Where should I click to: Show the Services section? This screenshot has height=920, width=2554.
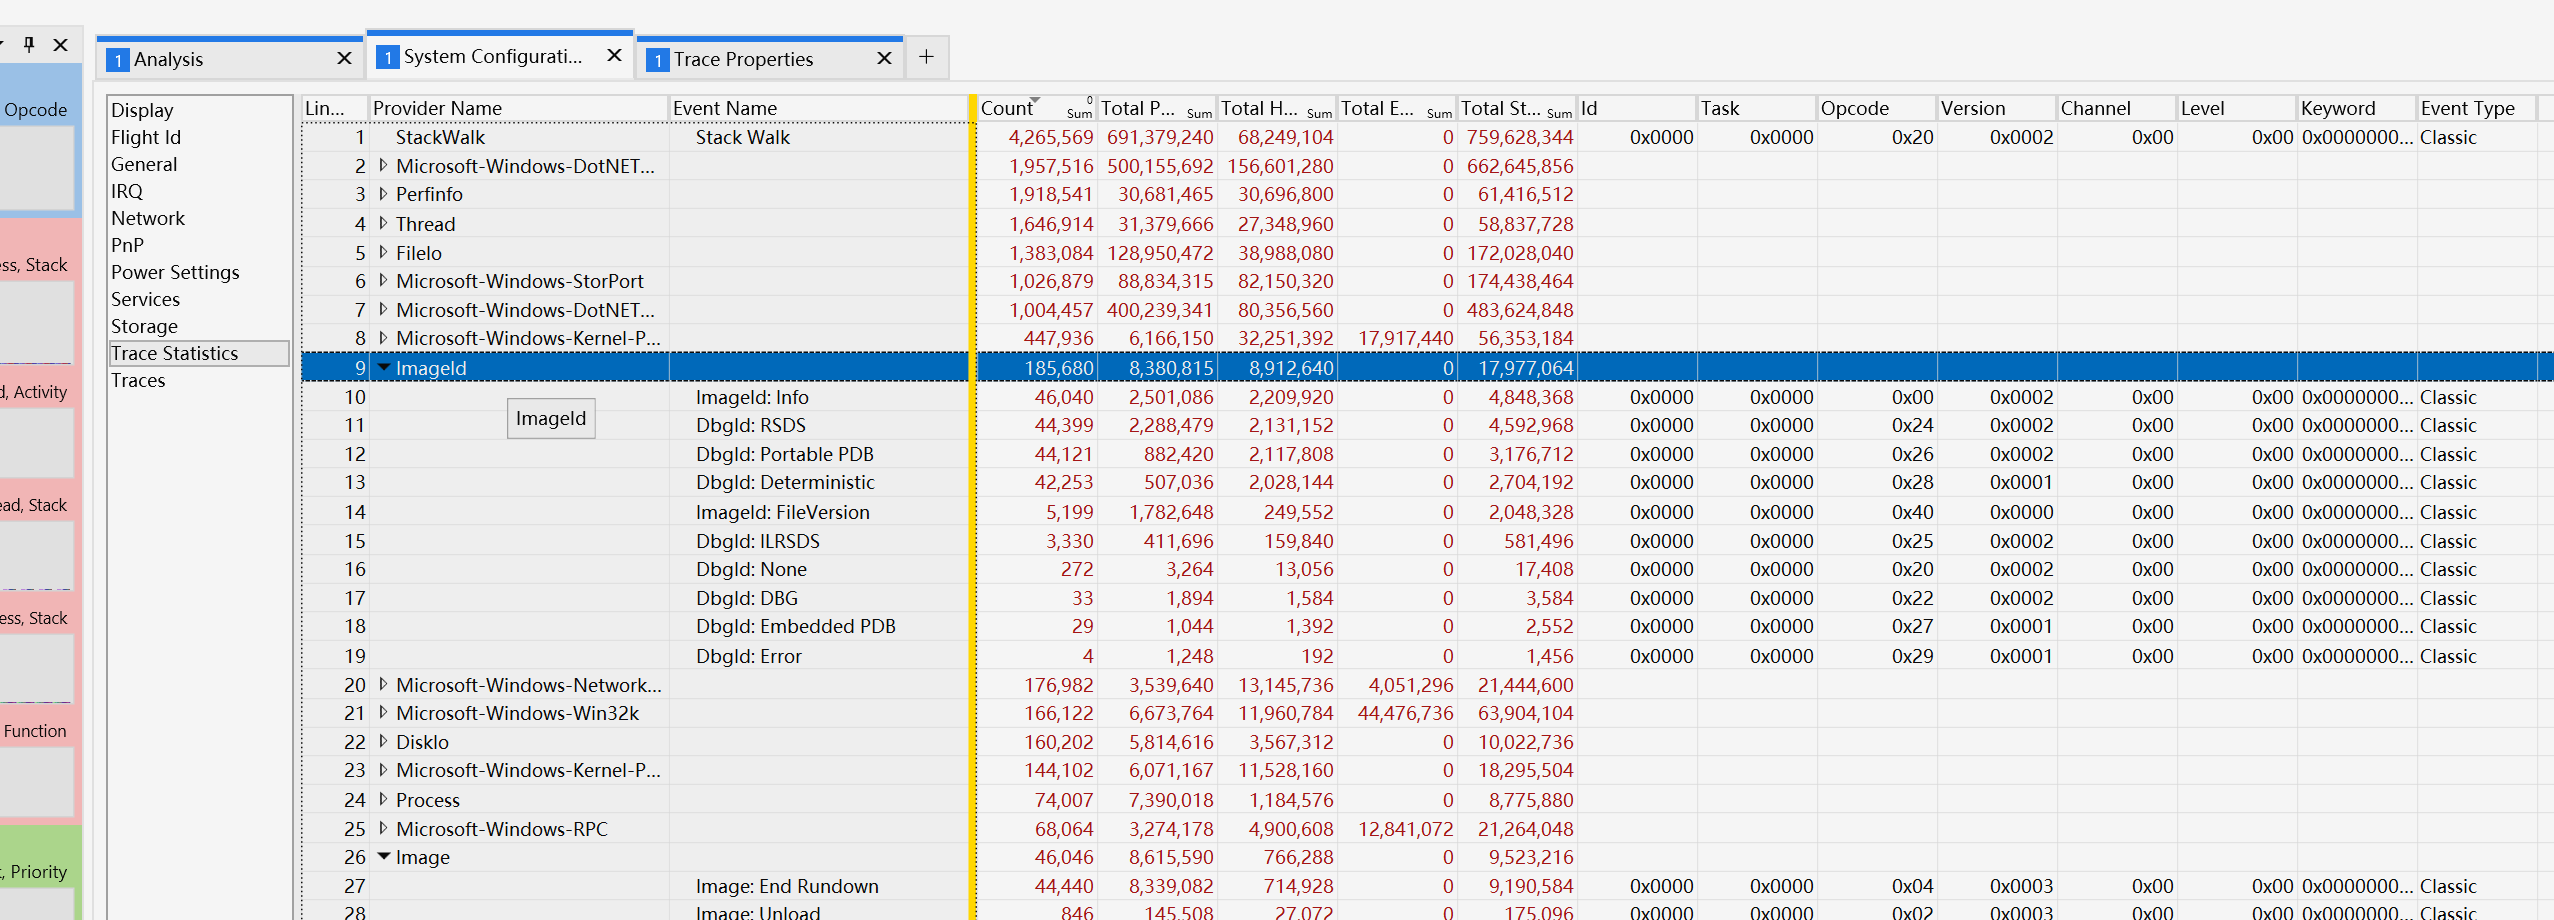145,299
